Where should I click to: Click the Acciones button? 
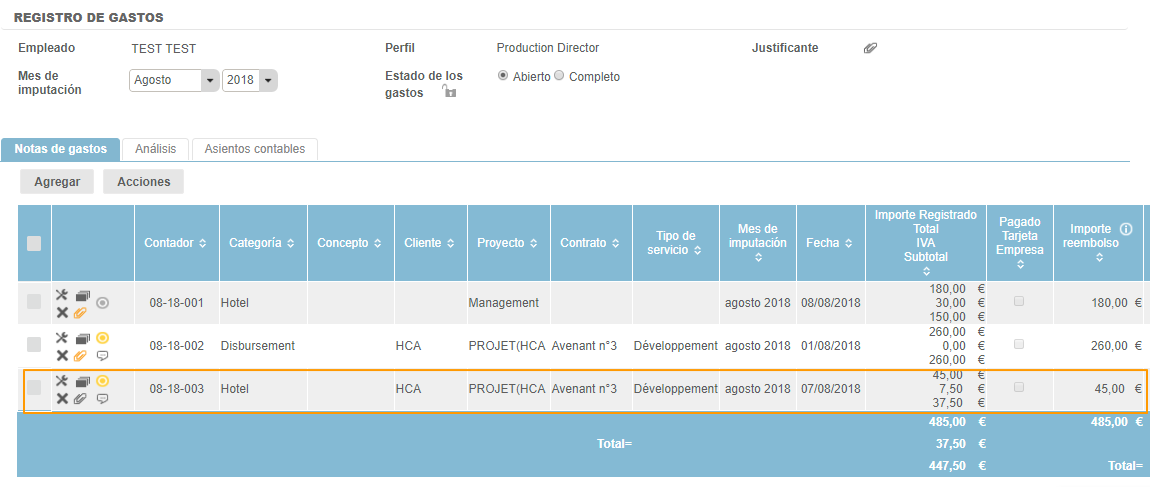(143, 182)
